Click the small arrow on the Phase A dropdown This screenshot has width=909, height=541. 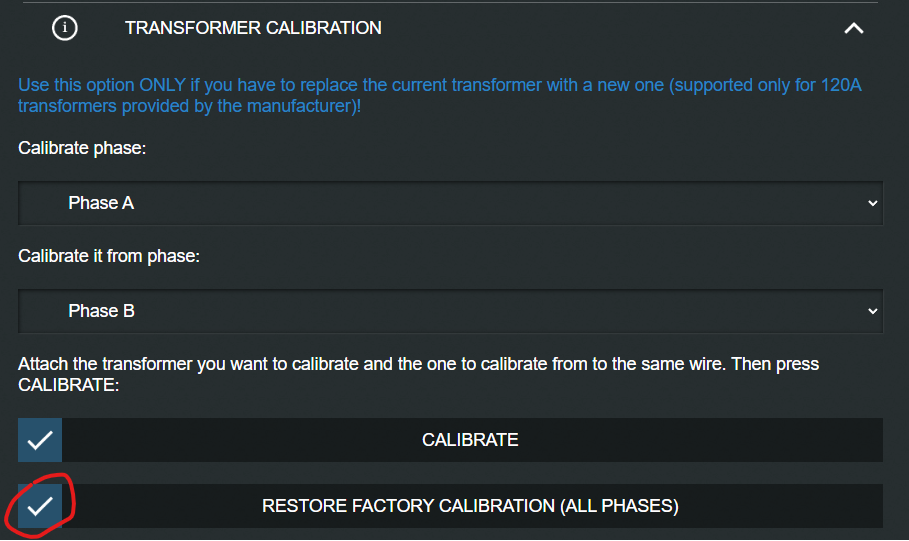pyautogui.click(x=872, y=203)
